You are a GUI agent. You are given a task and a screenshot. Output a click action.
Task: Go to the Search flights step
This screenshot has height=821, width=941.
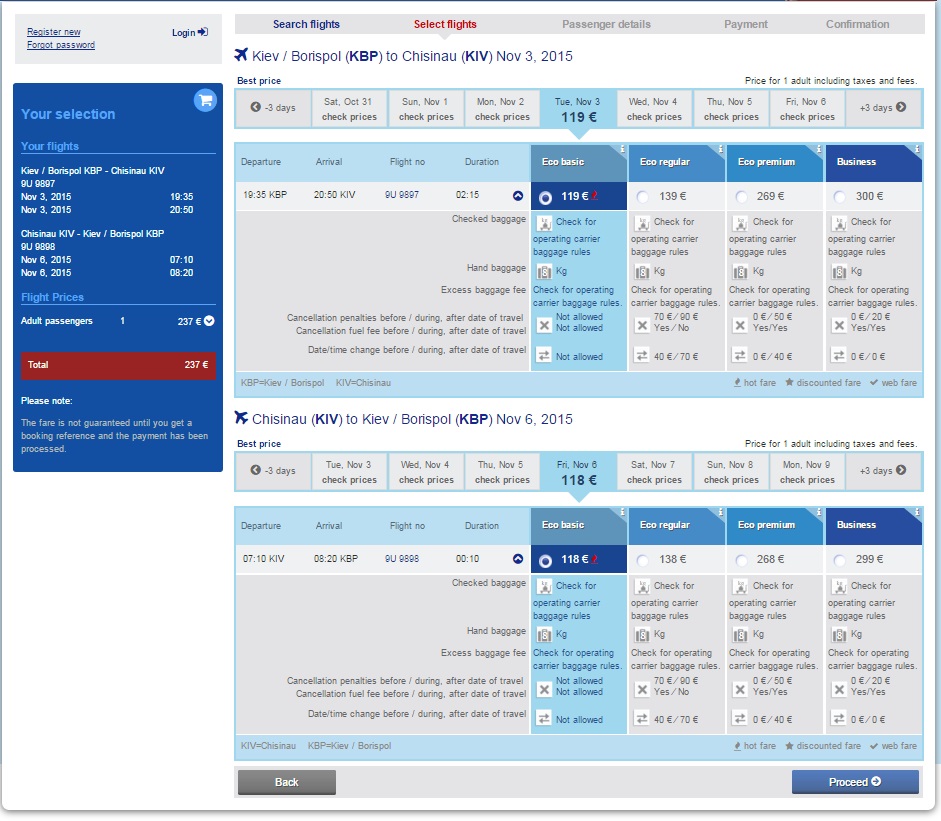(306, 24)
